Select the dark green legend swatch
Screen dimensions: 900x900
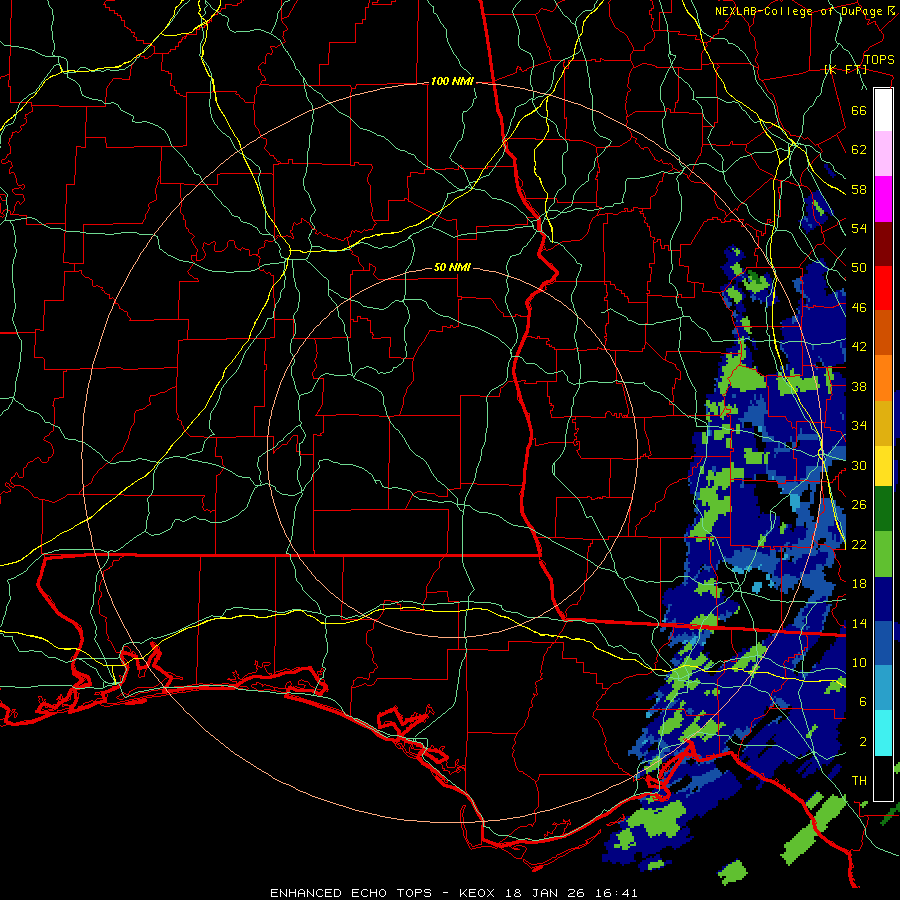pyautogui.click(x=883, y=509)
